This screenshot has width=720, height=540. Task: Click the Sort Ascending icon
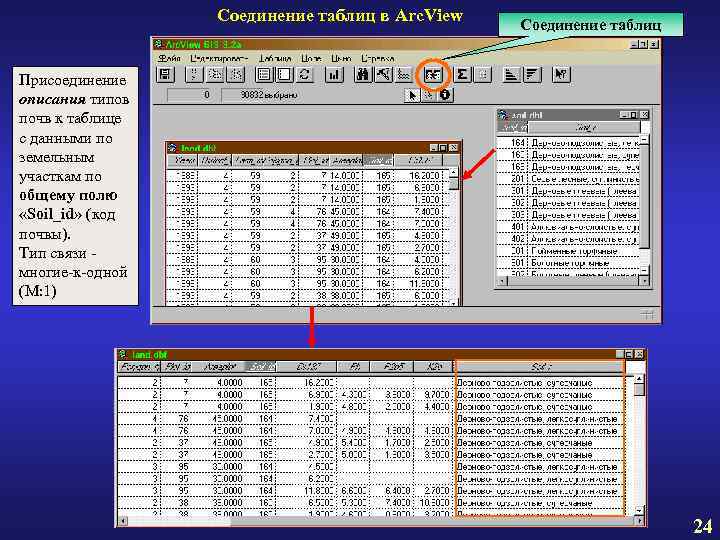pos(511,74)
